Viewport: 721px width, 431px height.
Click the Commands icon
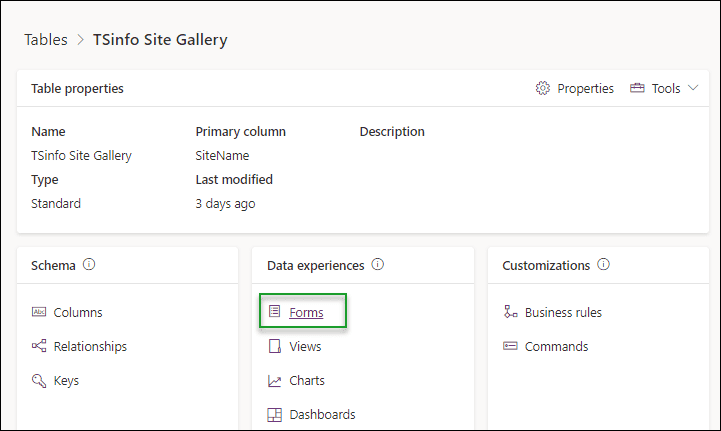tap(510, 346)
